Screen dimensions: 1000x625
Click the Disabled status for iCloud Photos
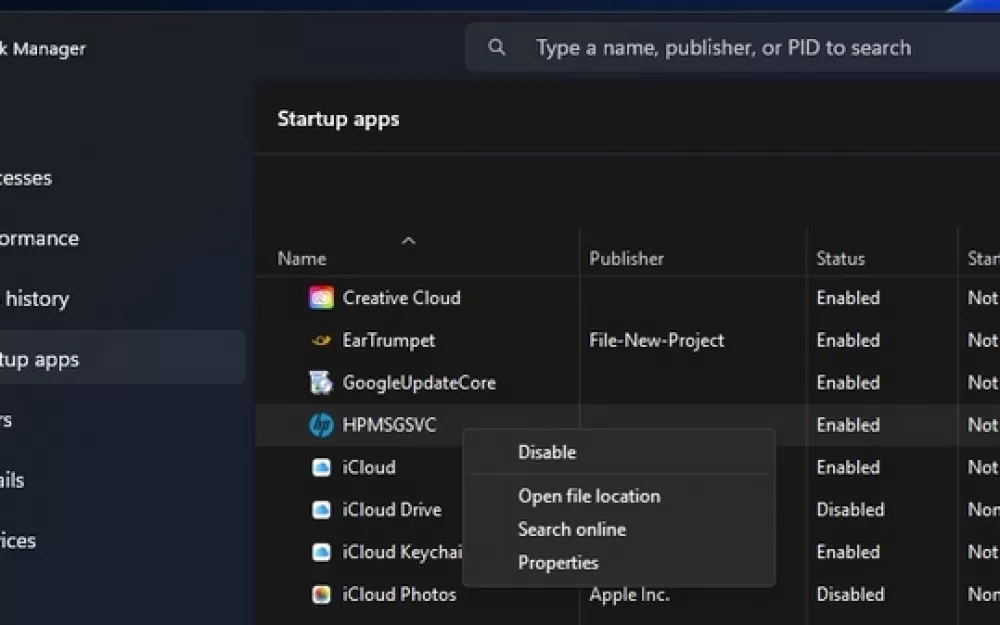850,594
